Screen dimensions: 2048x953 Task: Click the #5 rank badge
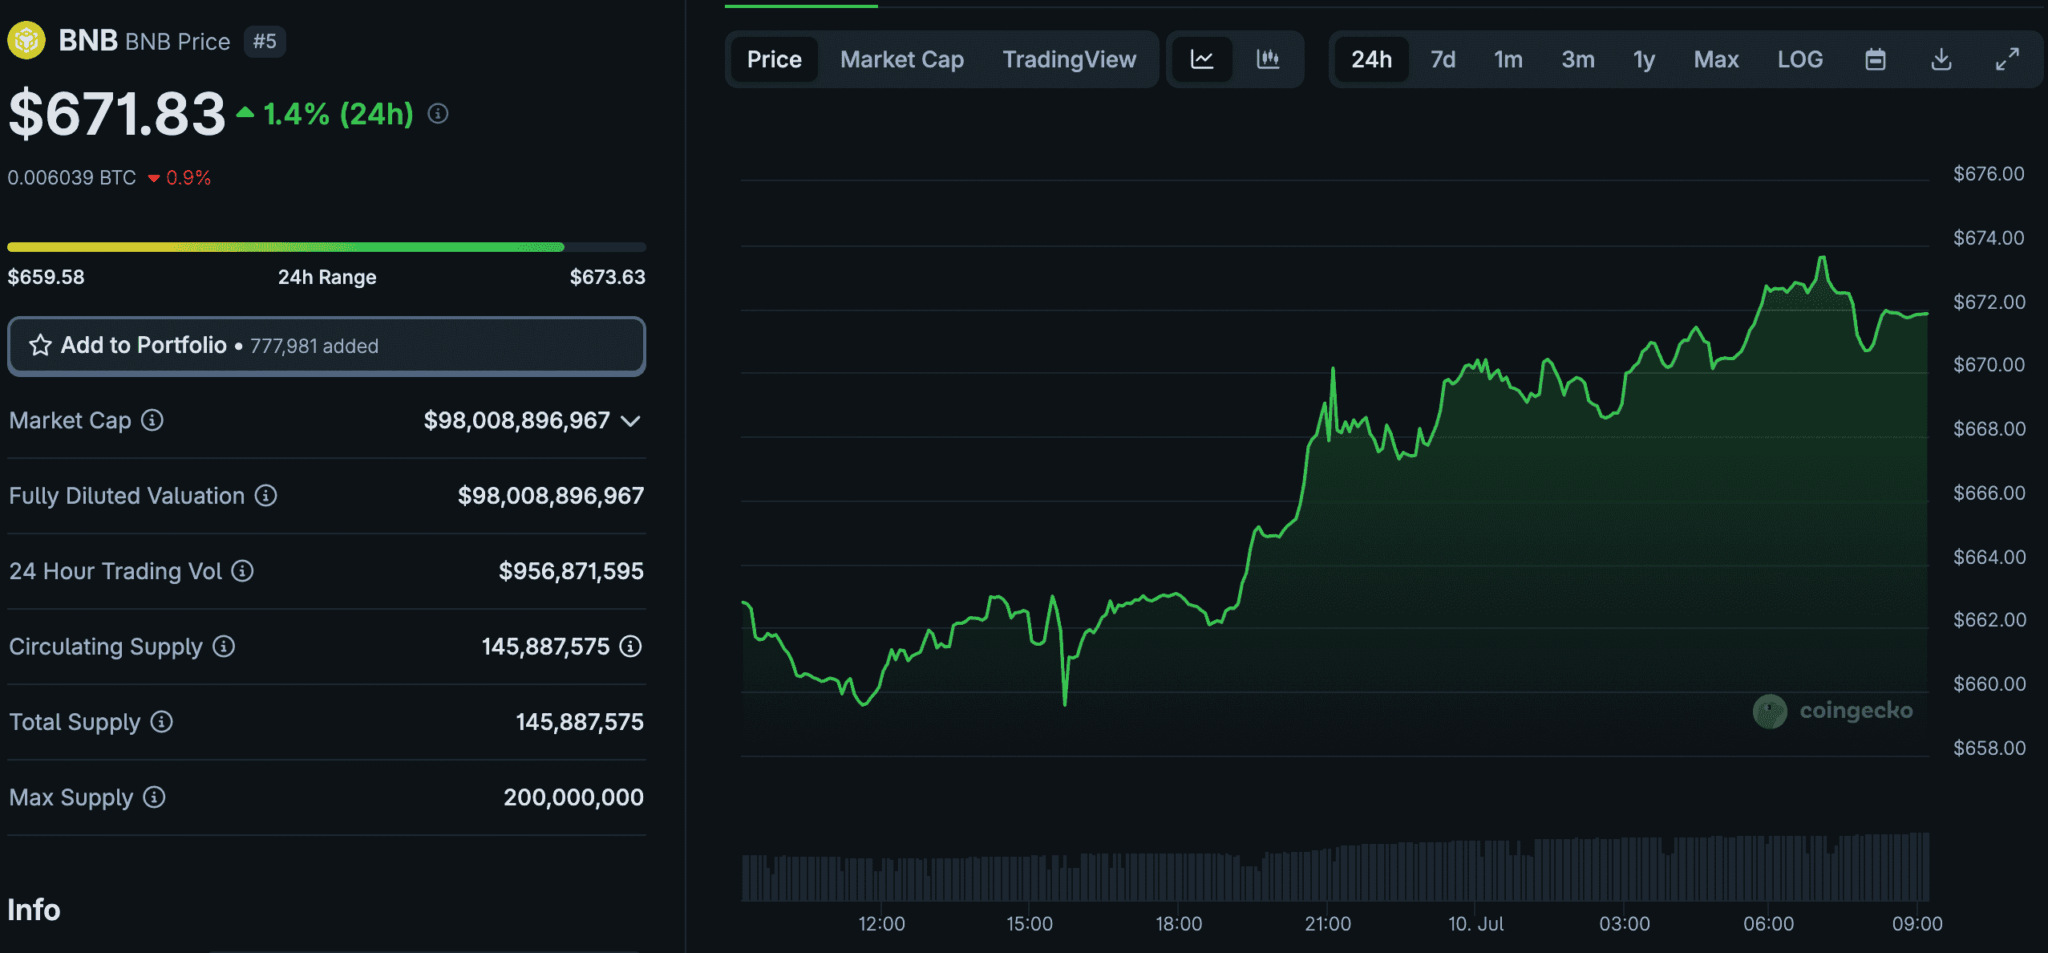(265, 41)
